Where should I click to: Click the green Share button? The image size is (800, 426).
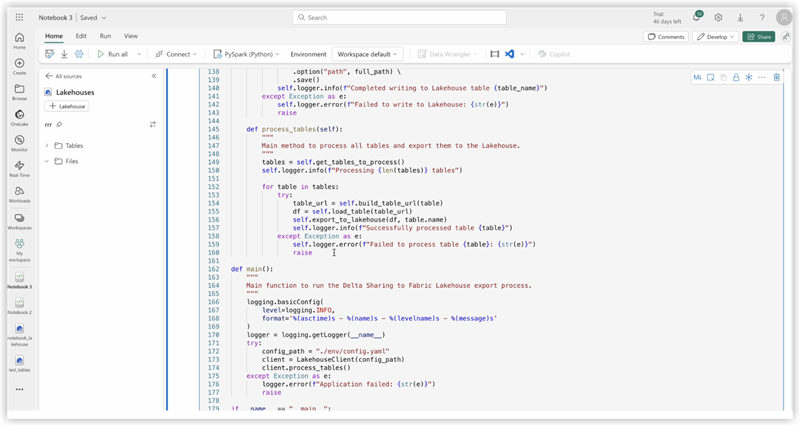(x=759, y=37)
